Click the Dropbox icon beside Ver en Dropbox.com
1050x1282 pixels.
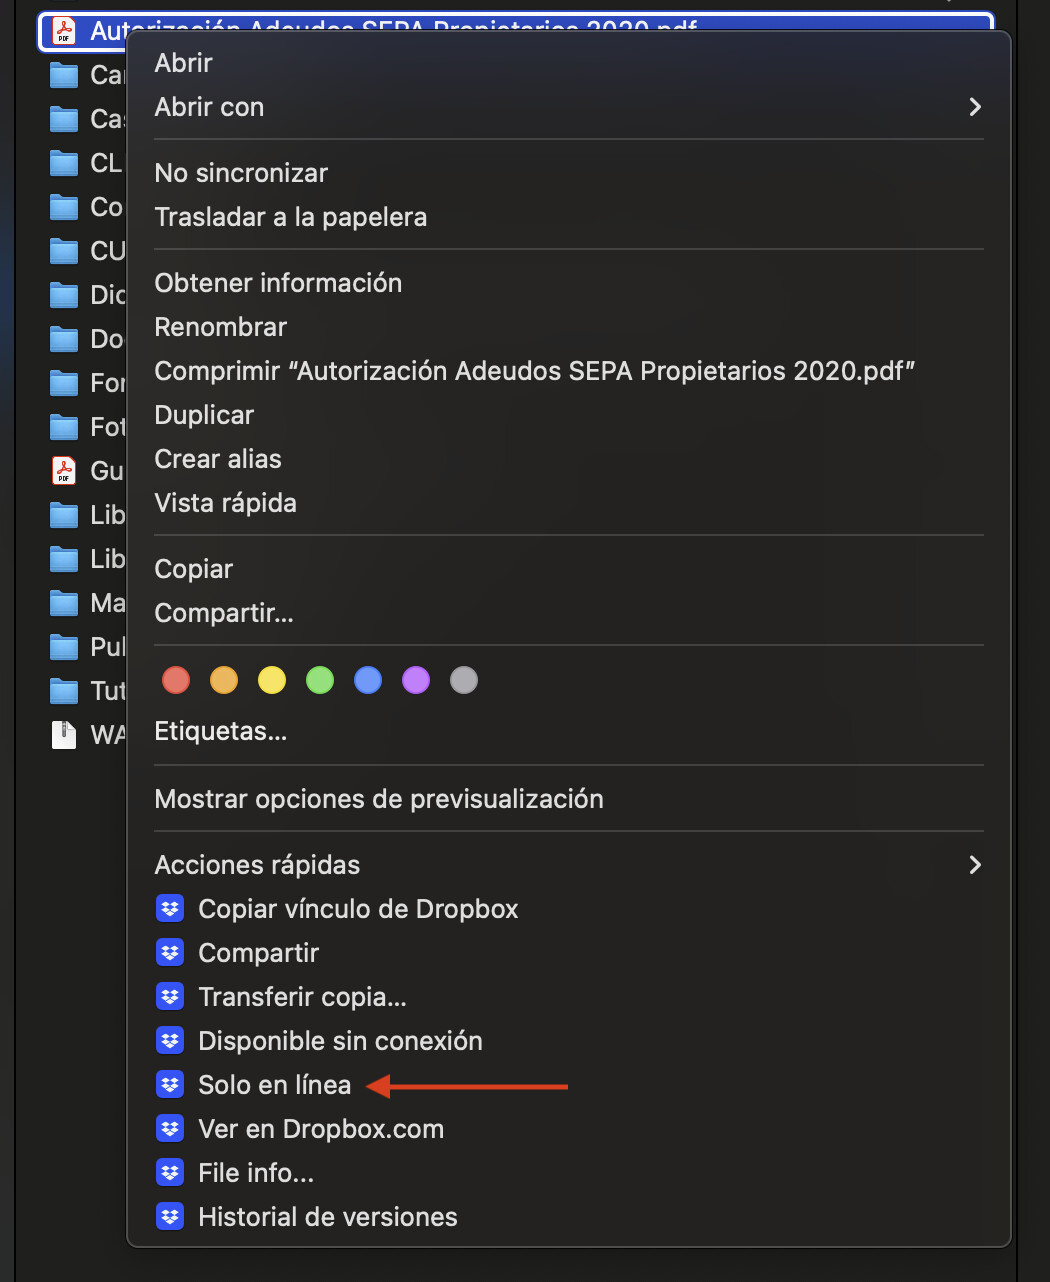(x=170, y=1129)
